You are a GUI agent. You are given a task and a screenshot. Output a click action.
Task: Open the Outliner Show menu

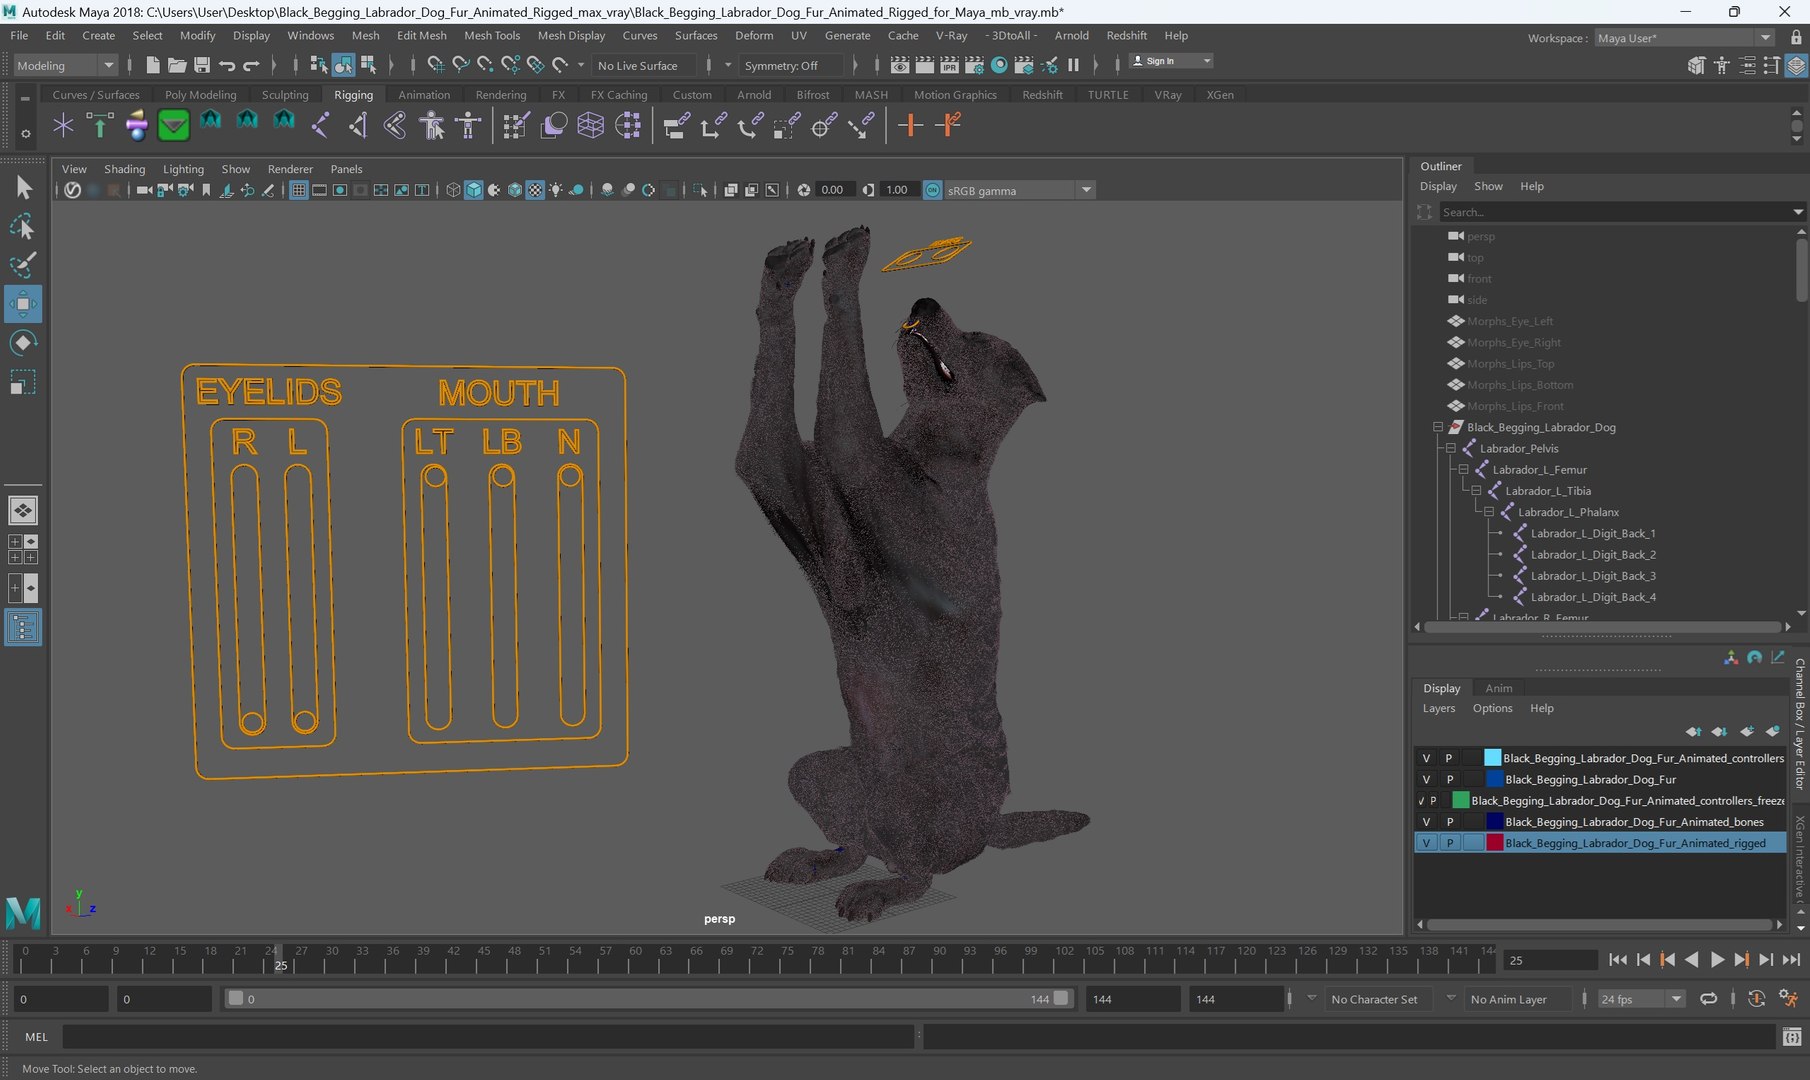pyautogui.click(x=1488, y=186)
